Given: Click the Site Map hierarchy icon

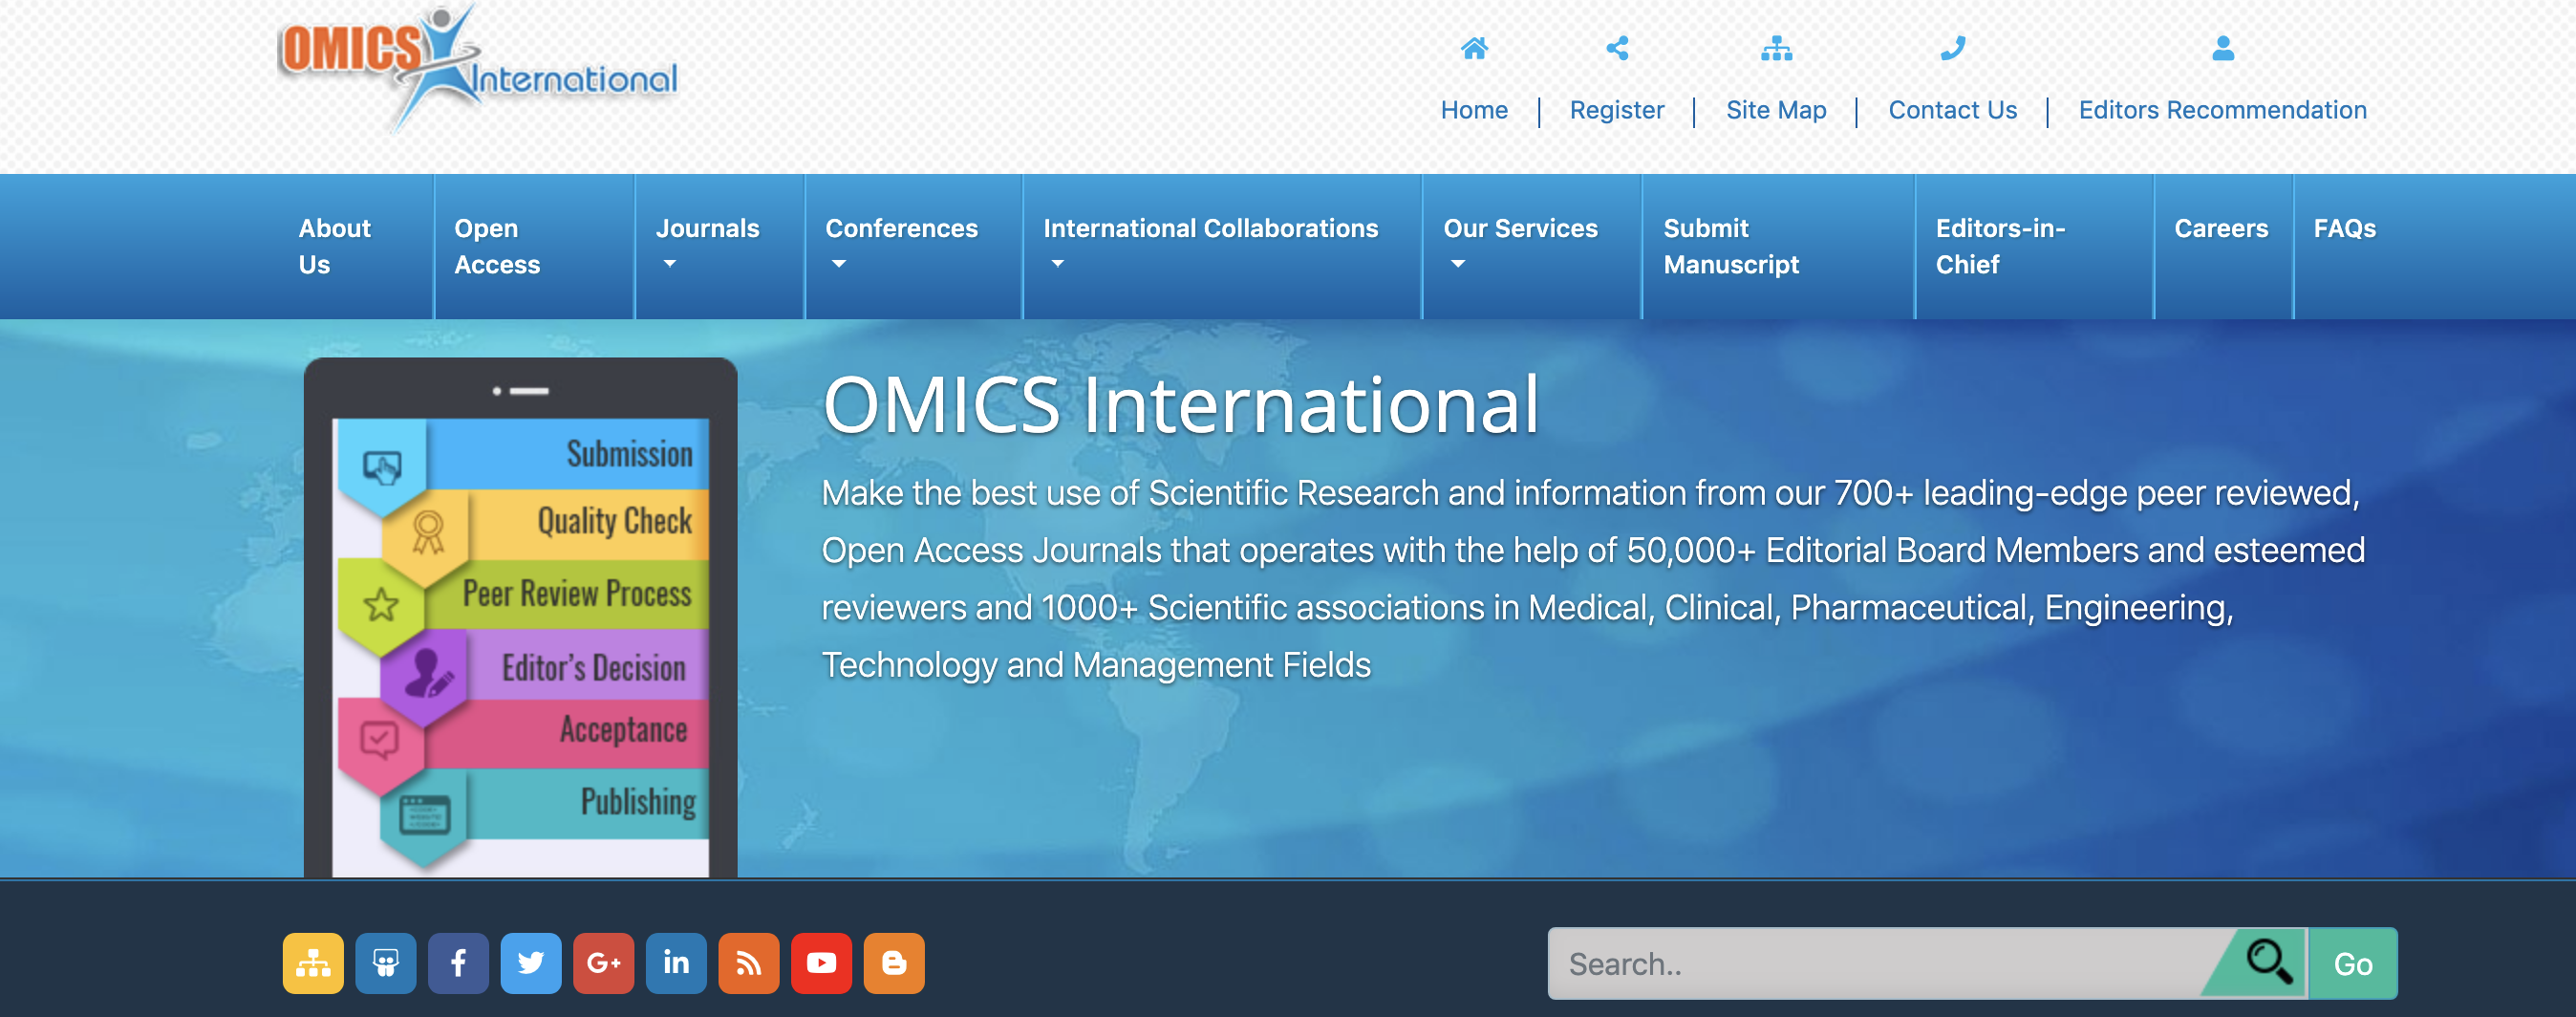Looking at the screenshot, I should [x=1776, y=48].
